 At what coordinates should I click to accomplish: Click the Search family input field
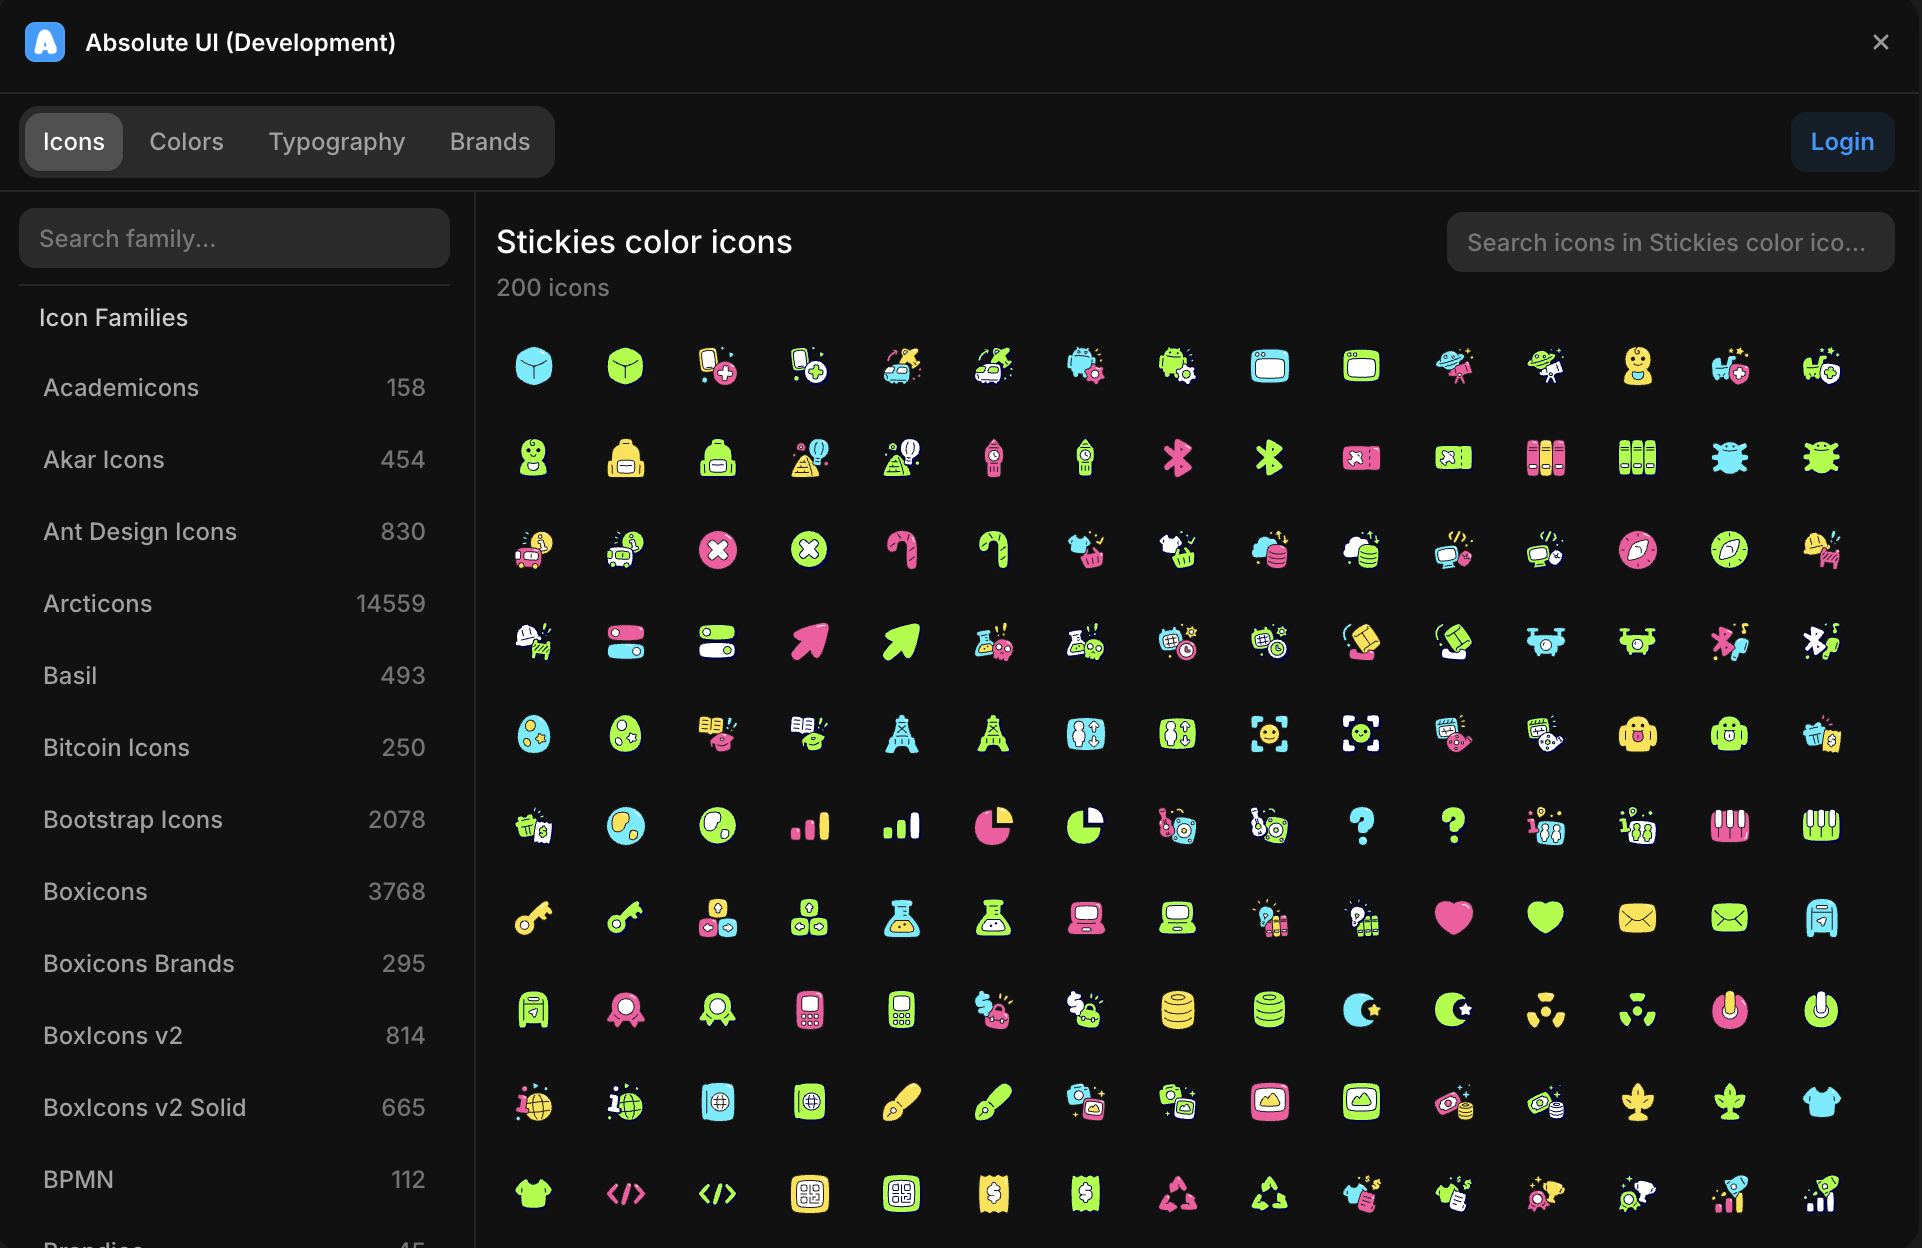click(234, 238)
